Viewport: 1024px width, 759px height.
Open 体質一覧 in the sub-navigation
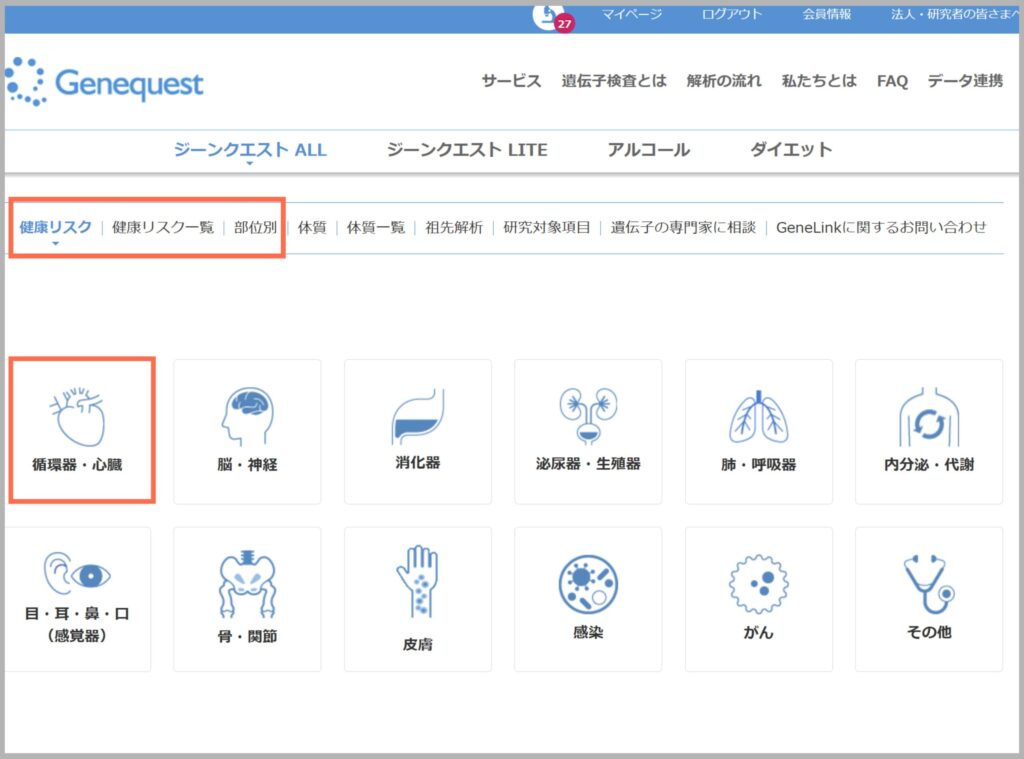376,227
